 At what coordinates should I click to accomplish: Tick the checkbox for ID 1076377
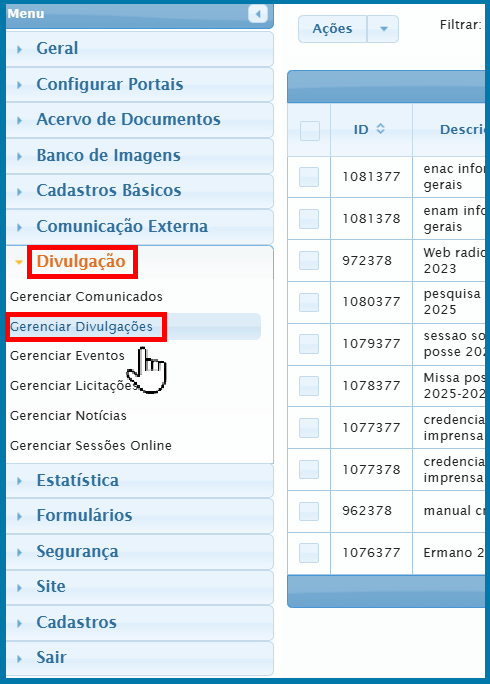[309, 553]
